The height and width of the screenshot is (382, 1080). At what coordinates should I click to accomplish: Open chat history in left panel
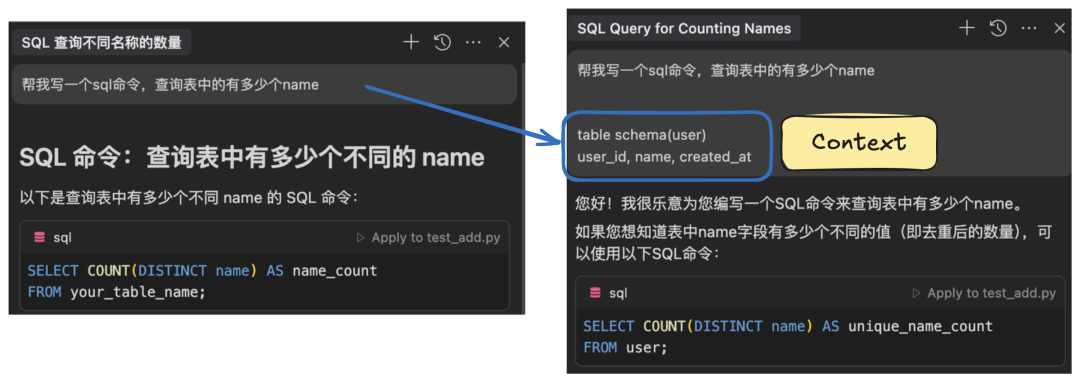click(x=442, y=43)
